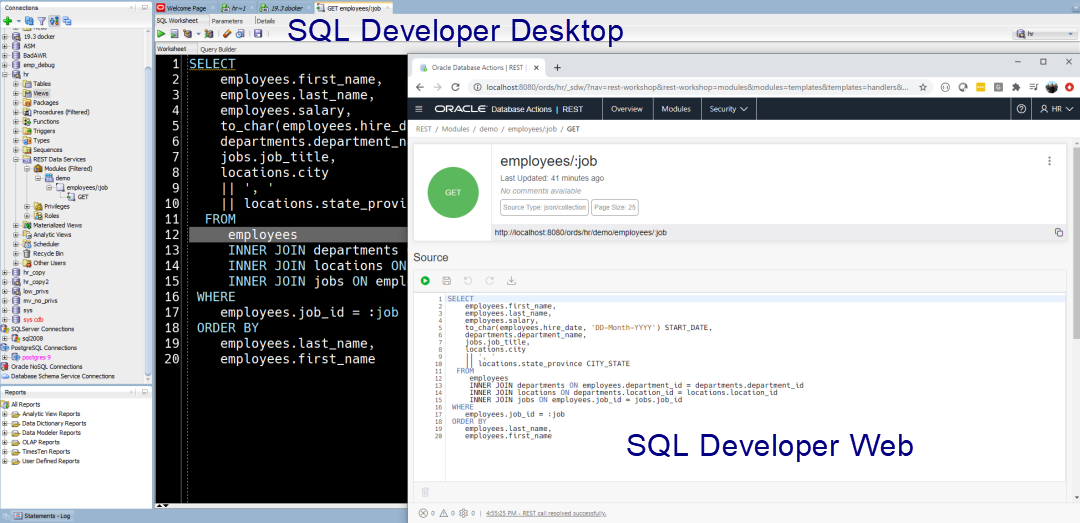This screenshot has width=1080, height=523.
Task: Switch to the Welcome Page tab
Action: (185, 8)
